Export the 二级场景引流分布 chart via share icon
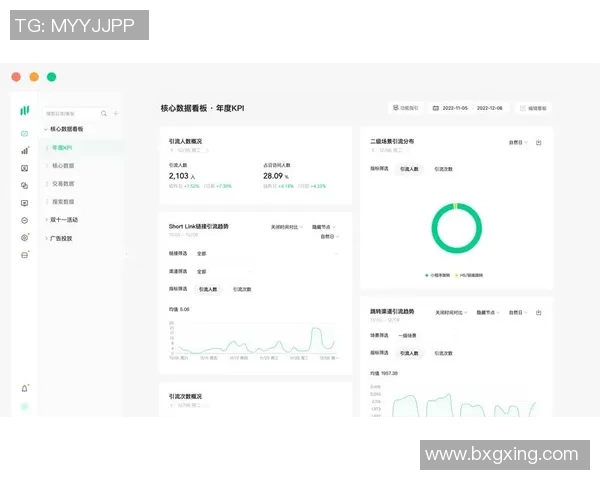The width and height of the screenshot is (600, 480). (x=539, y=143)
